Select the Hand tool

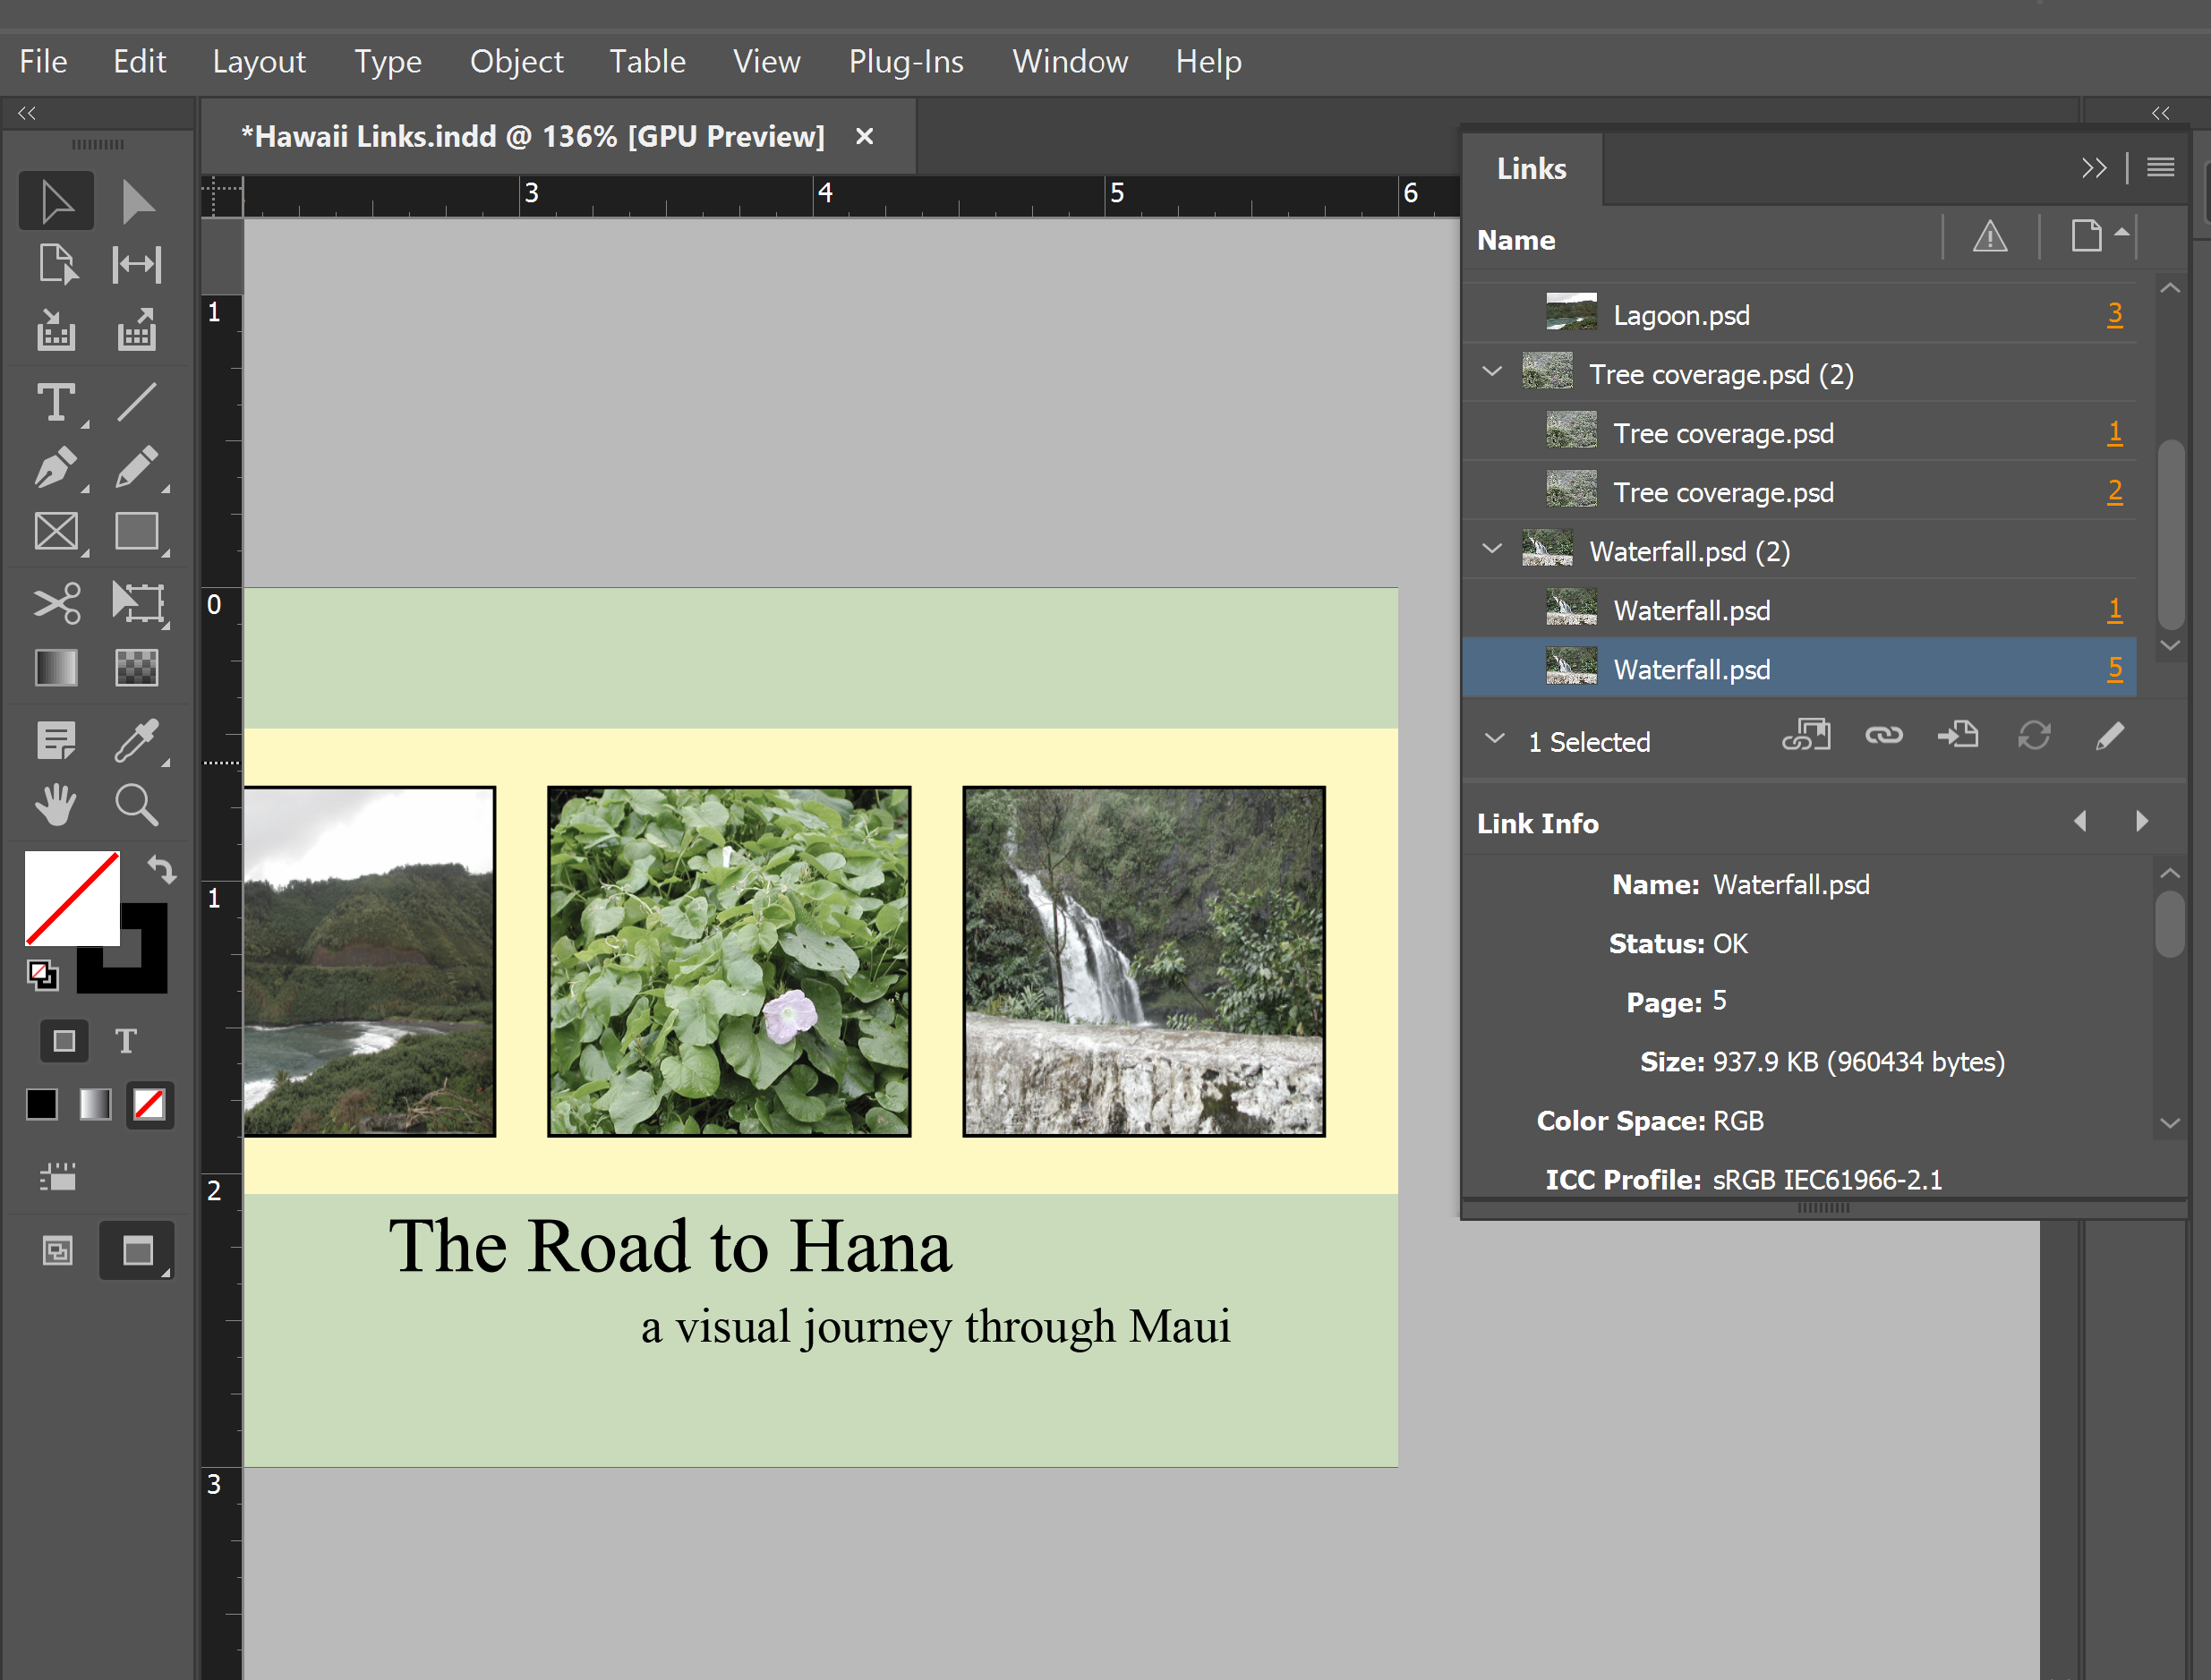pyautogui.click(x=56, y=804)
